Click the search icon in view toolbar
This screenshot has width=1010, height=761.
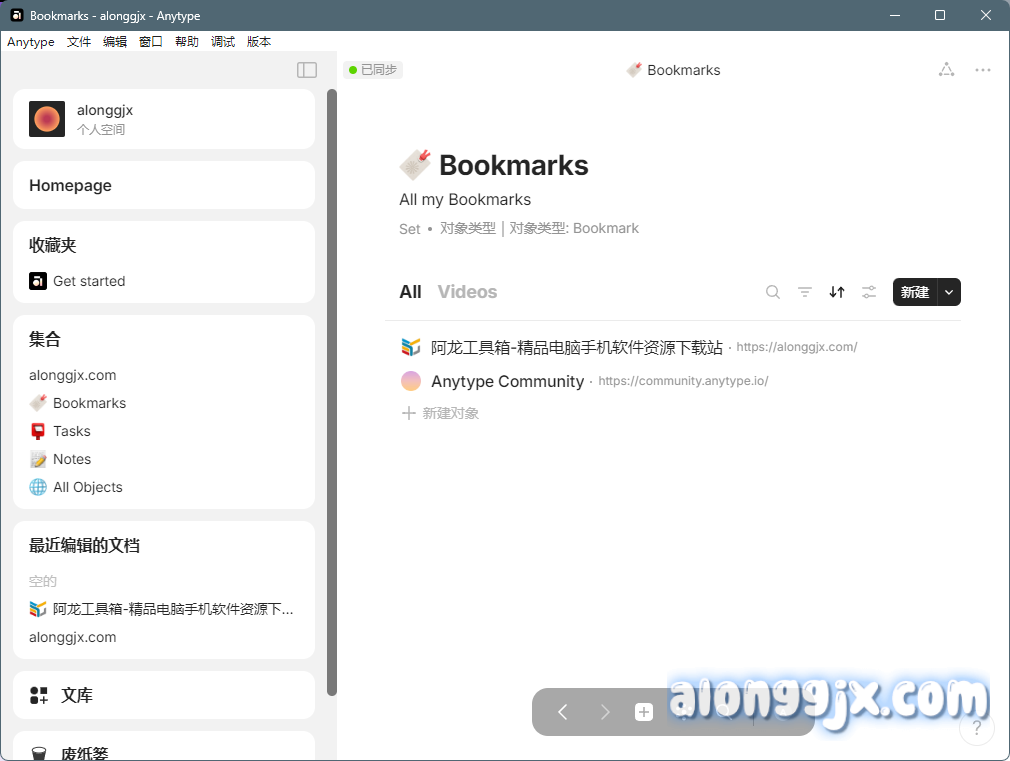pyautogui.click(x=773, y=292)
